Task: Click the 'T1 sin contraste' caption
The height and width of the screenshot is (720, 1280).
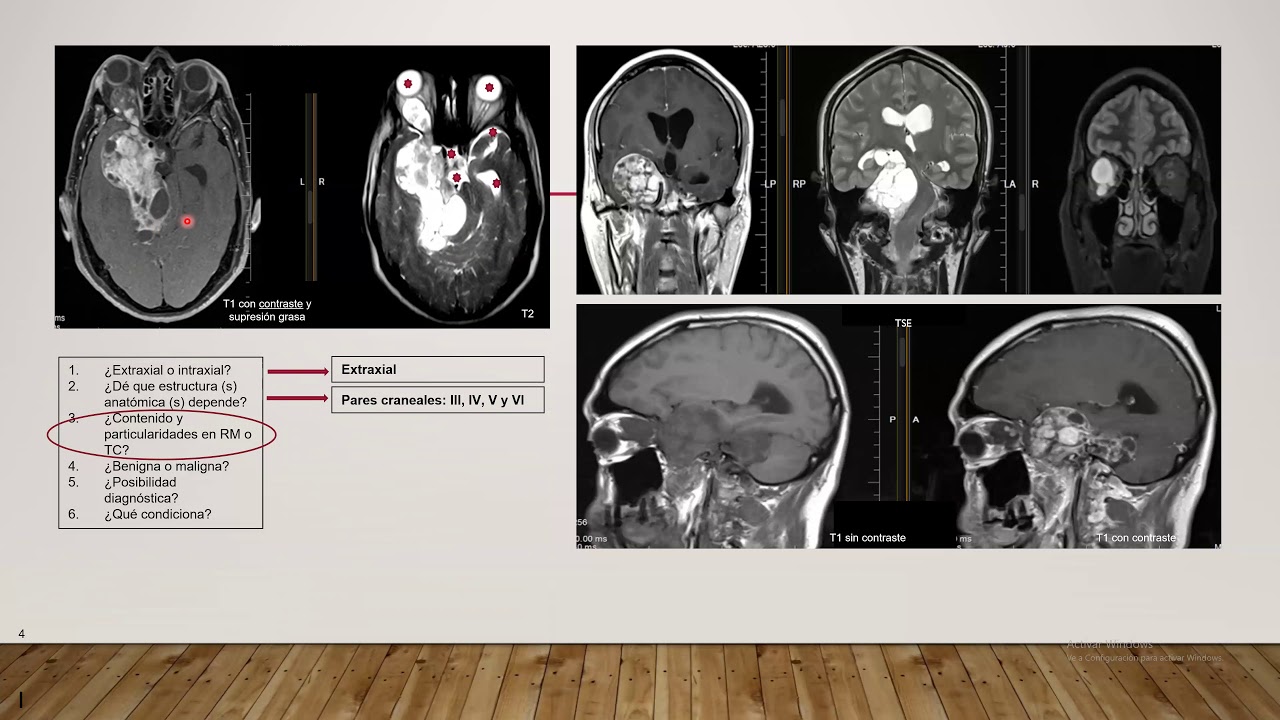Action: click(x=867, y=538)
